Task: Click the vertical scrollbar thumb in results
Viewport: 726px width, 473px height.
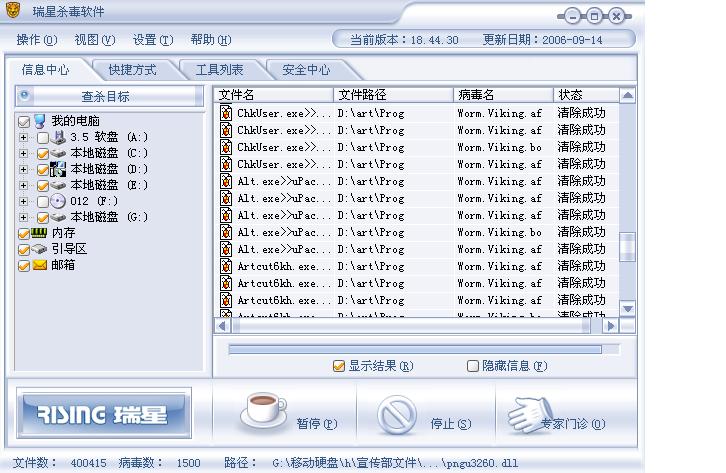Action: [627, 247]
